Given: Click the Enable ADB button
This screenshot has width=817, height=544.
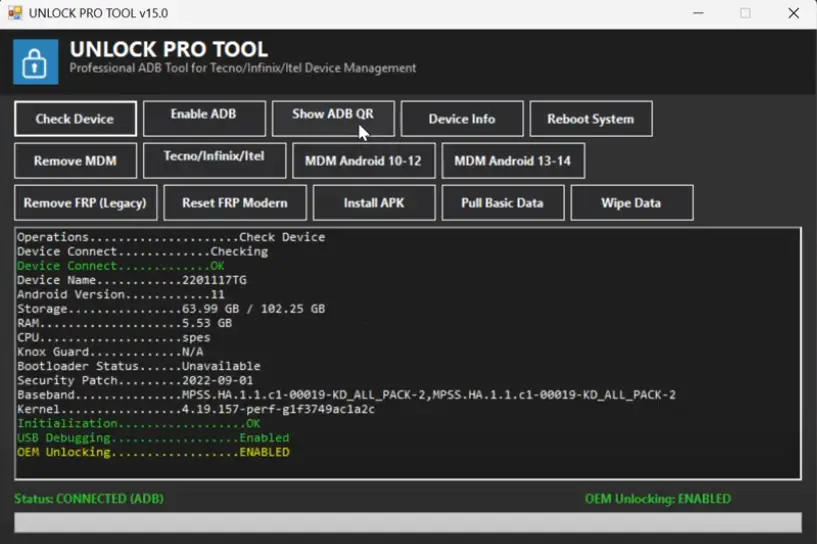Looking at the screenshot, I should click(204, 119).
